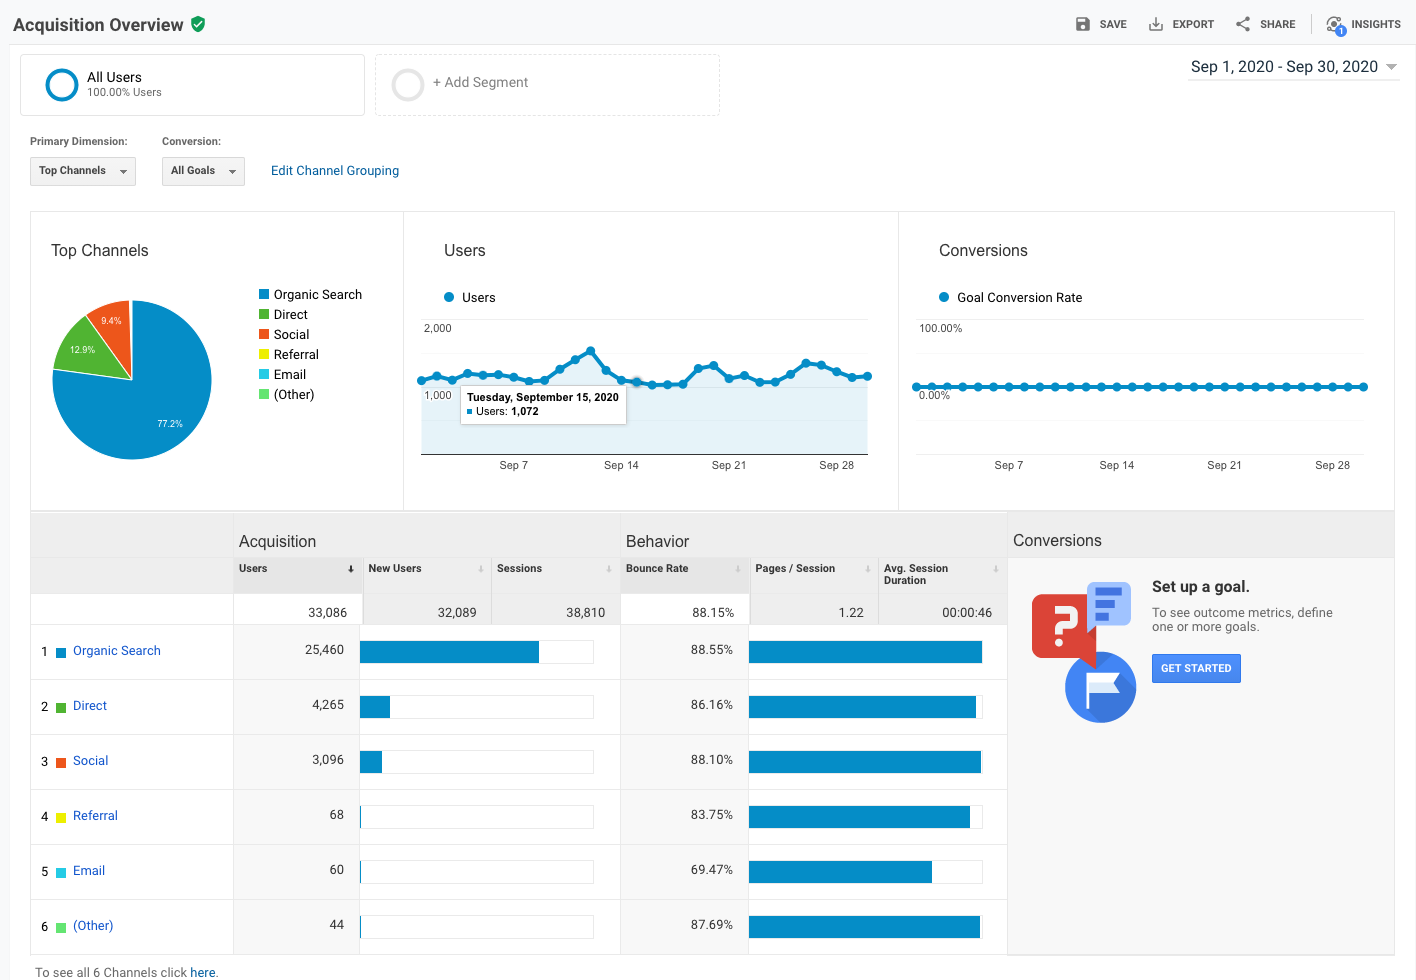Click the Acquisition Overview title

[98, 25]
